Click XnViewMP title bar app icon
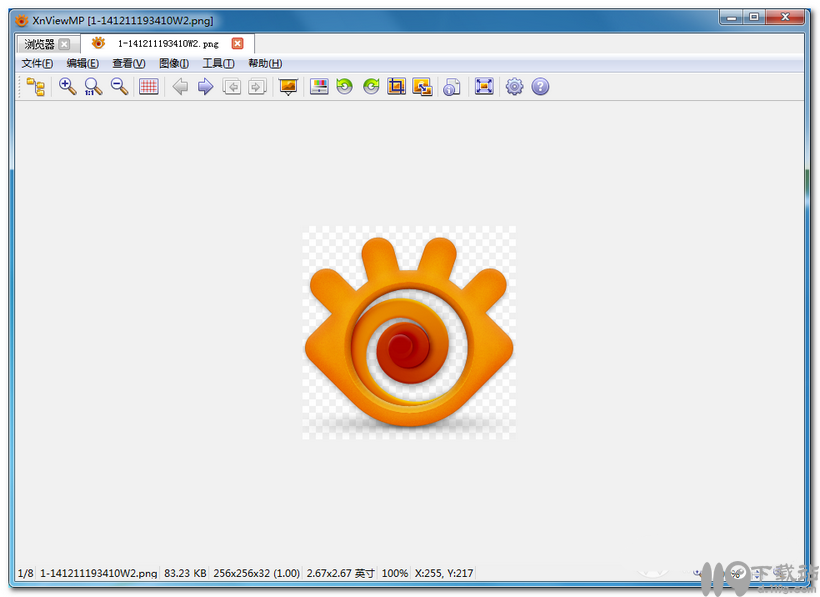The height and width of the screenshot is (597, 820). point(21,21)
